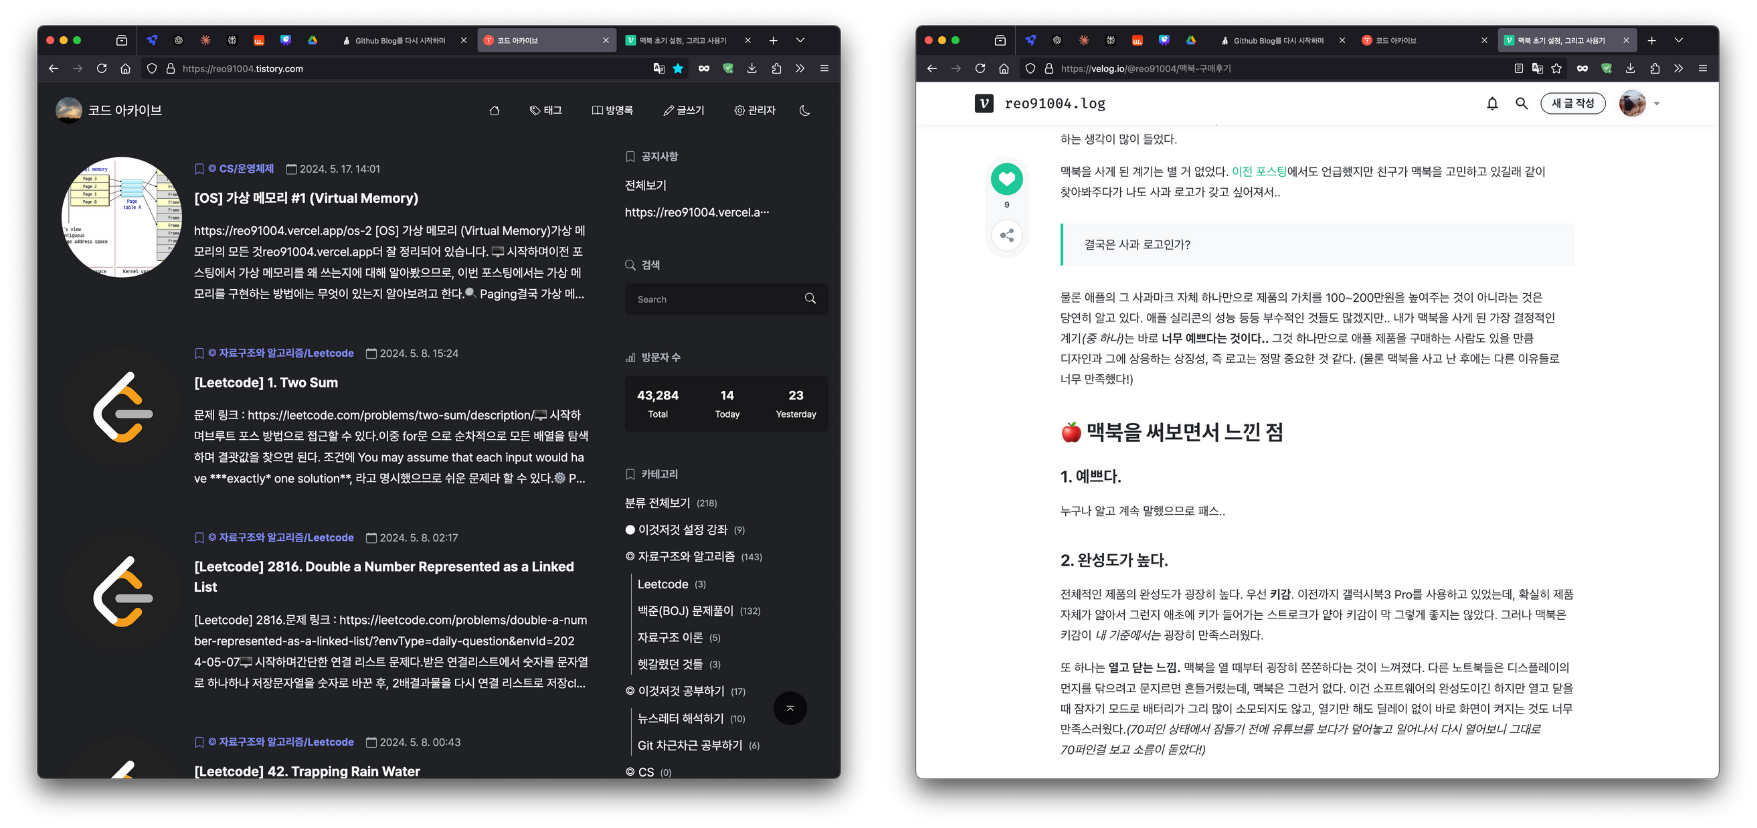Viewport: 1757px width, 828px height.
Task: Open reader view in the velog window
Action: 1518,69
